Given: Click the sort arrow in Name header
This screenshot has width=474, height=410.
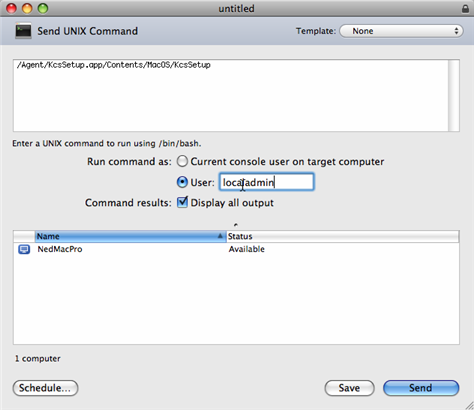Looking at the screenshot, I should click(220, 236).
